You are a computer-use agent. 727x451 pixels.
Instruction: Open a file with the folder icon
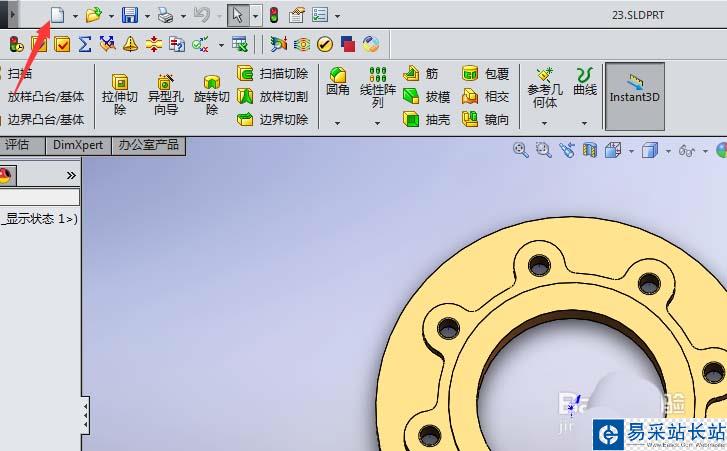tap(94, 15)
